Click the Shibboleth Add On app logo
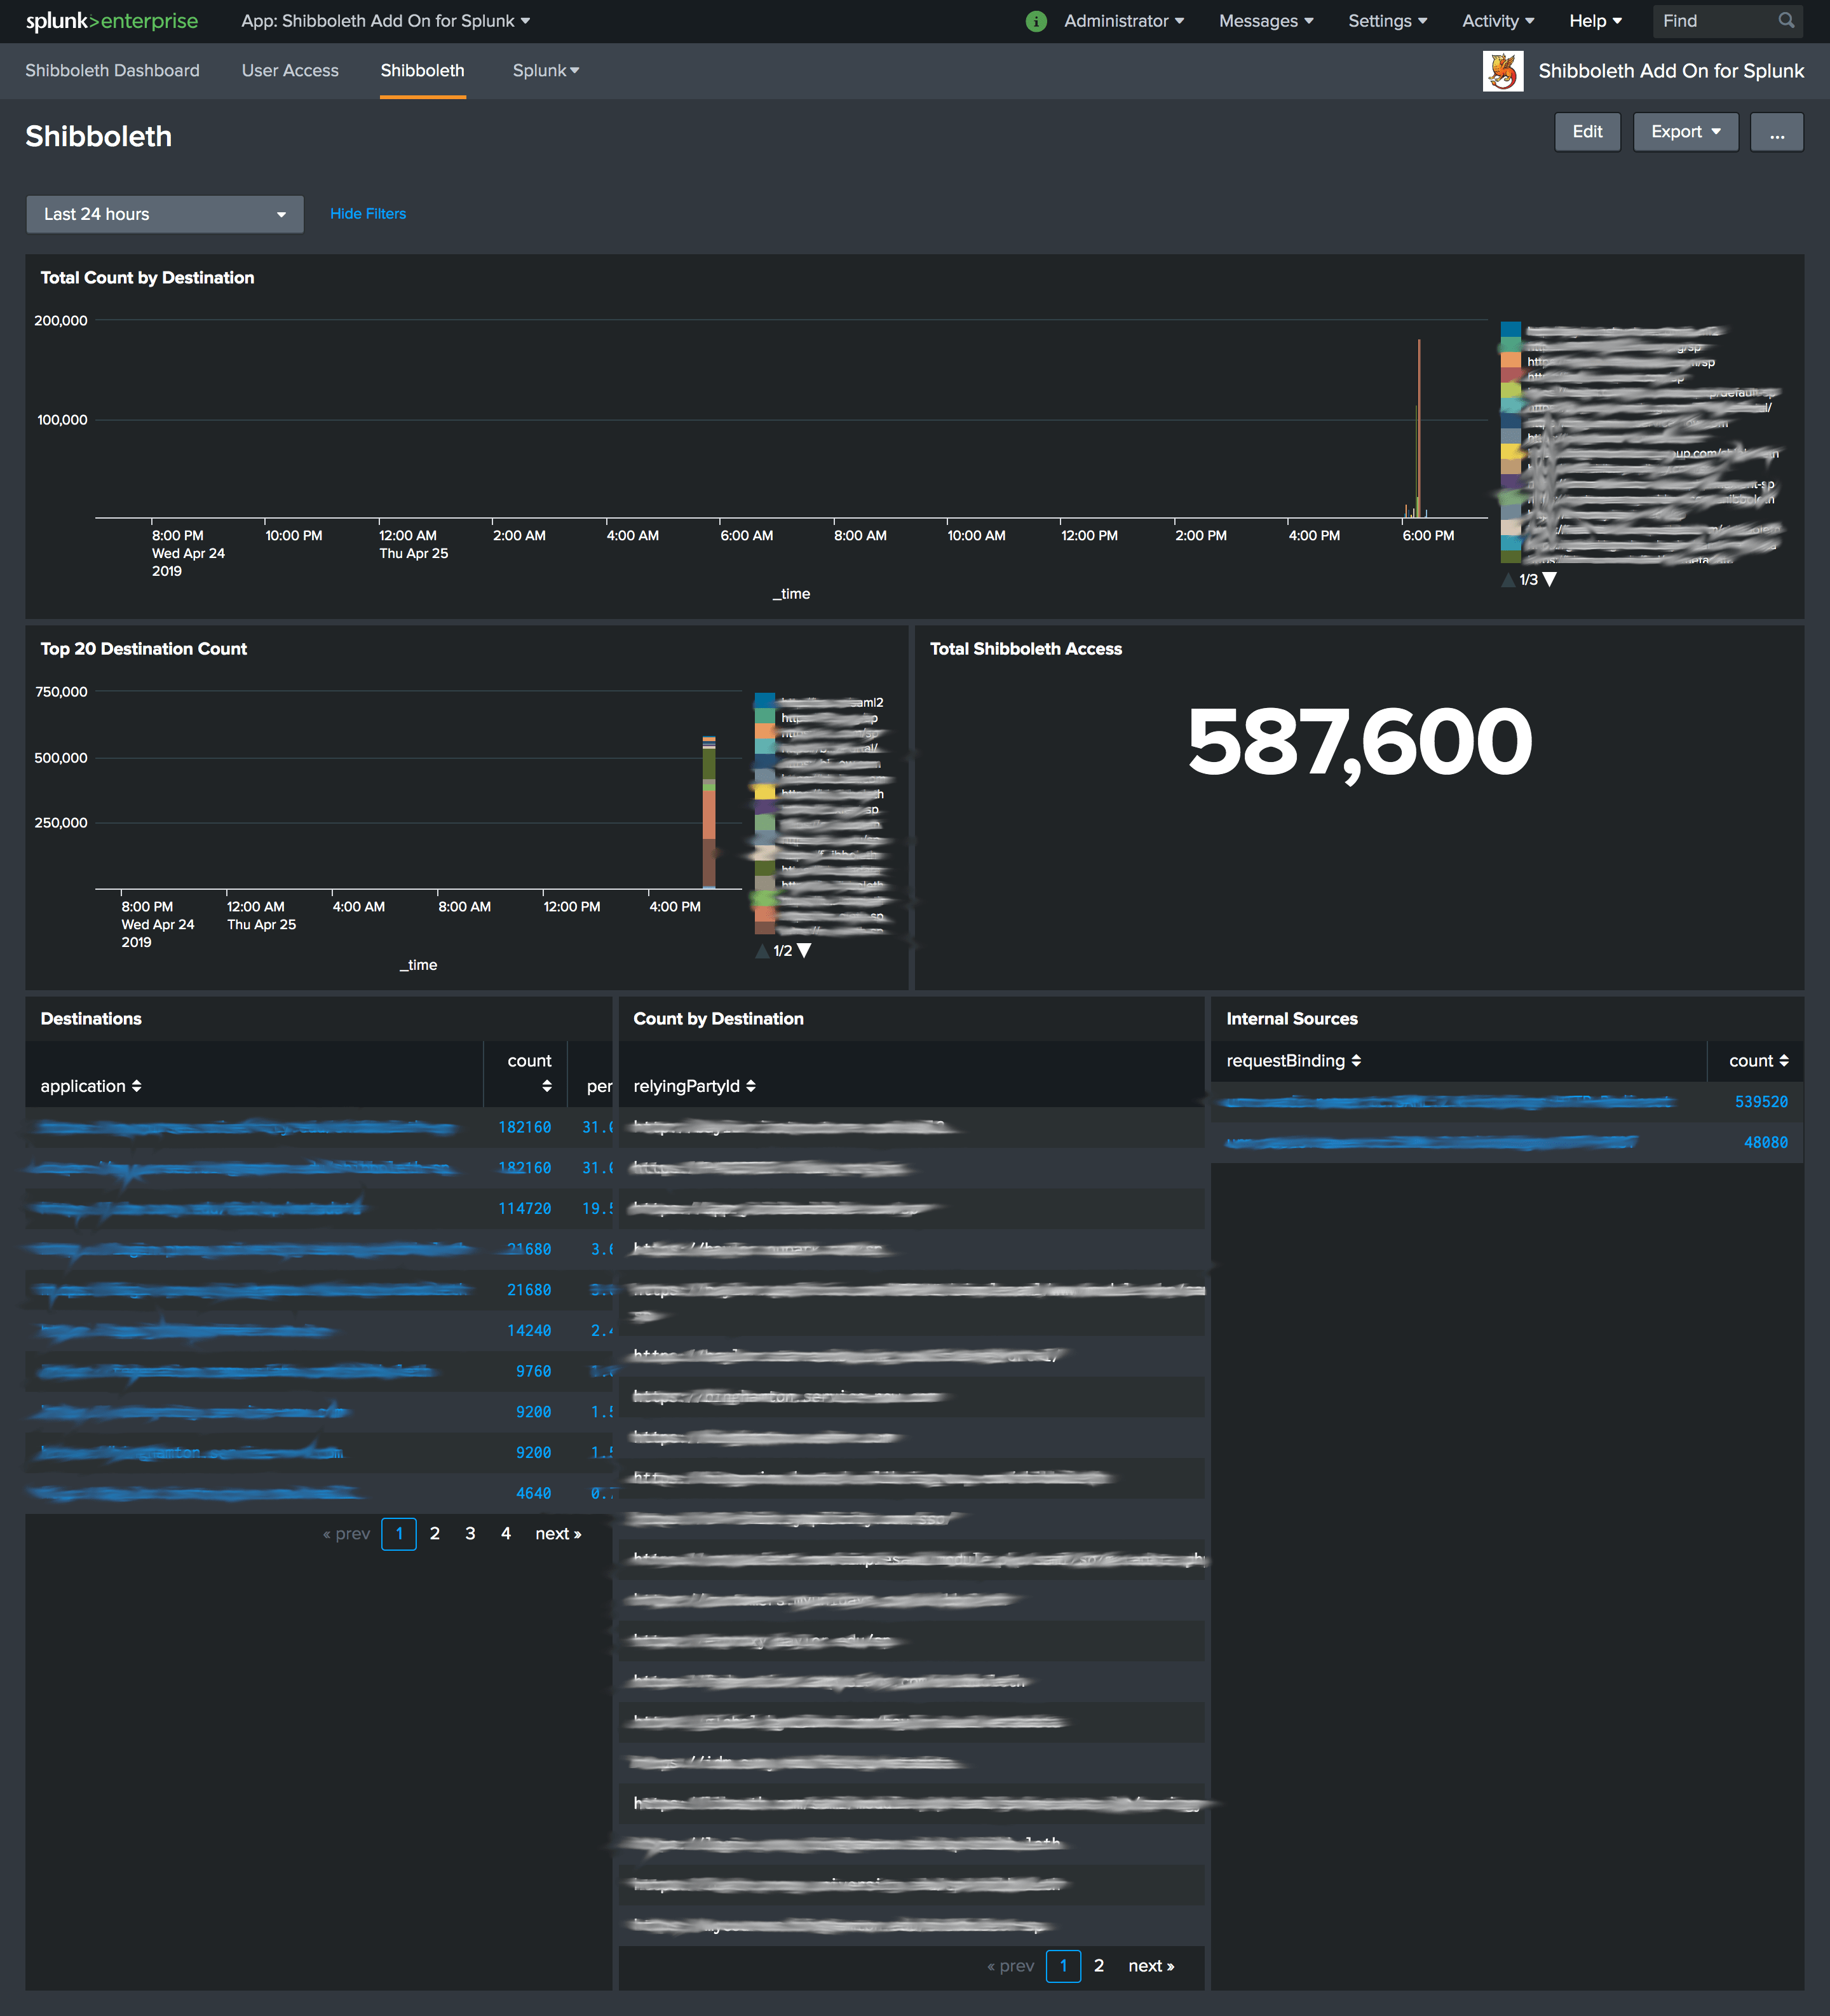 (1502, 71)
